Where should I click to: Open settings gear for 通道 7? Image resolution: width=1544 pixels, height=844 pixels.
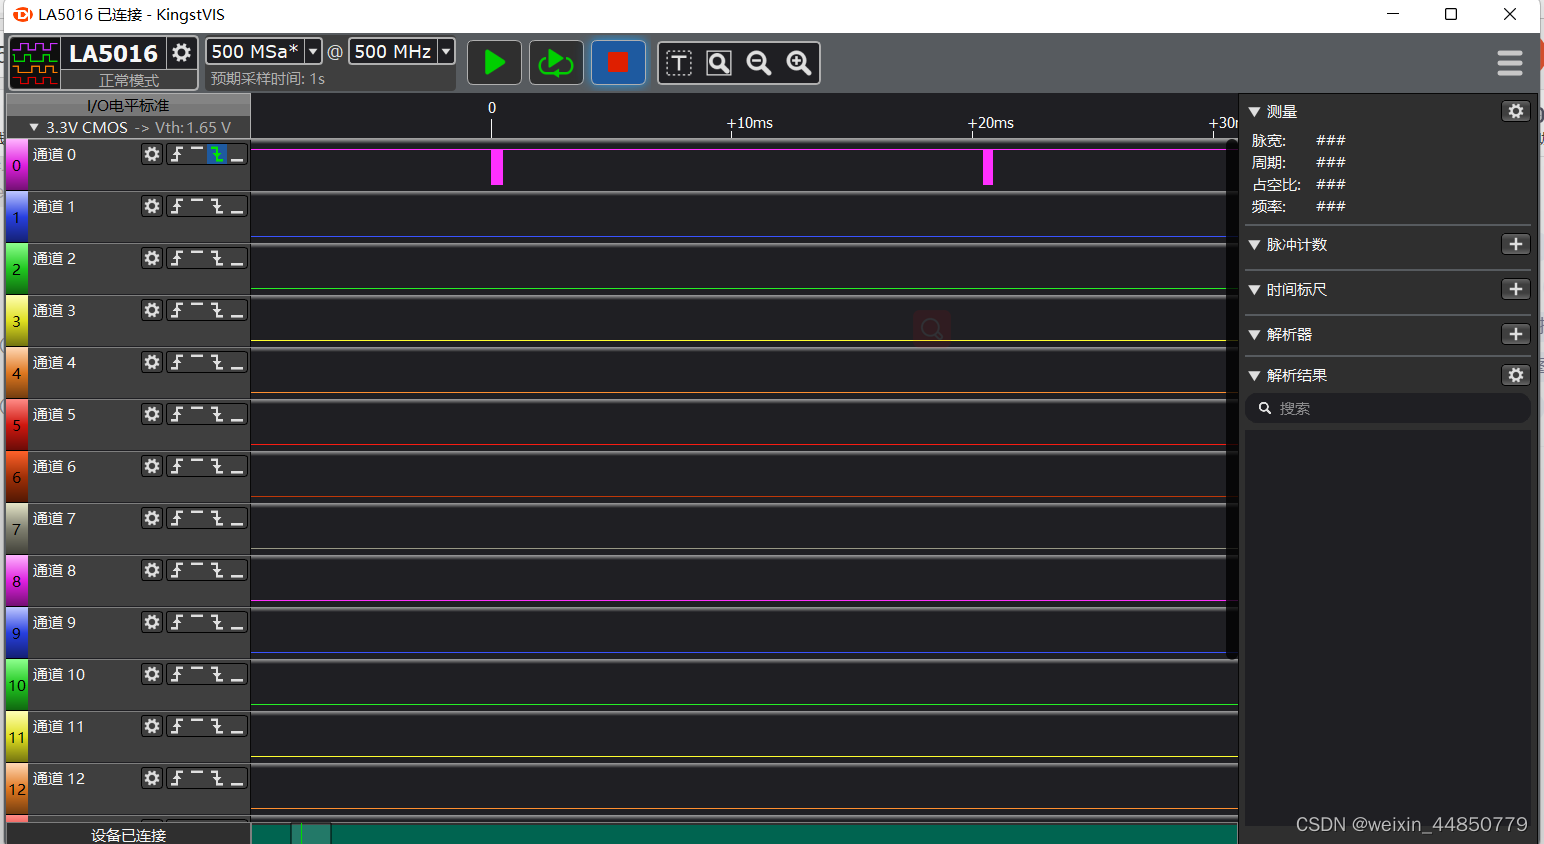coord(151,518)
